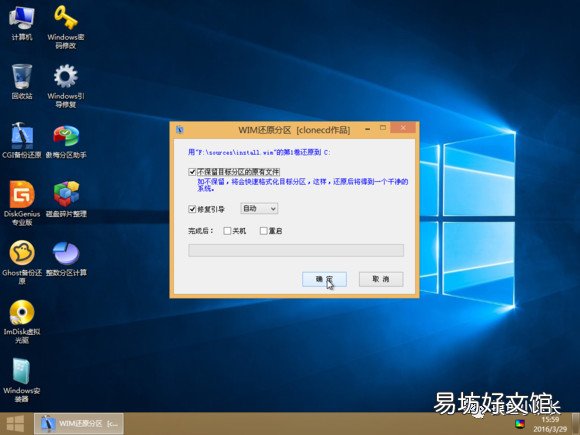Click the WIM还原分区 [clonecd作品] title text

(x=294, y=130)
